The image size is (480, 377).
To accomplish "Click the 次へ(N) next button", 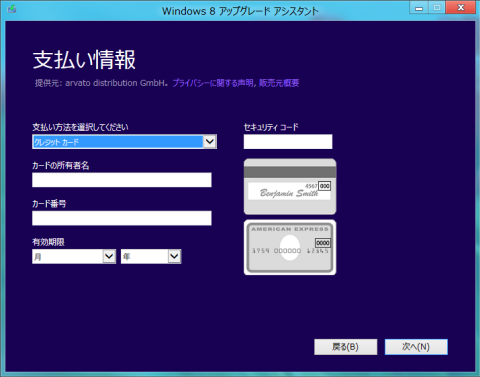I will point(416,347).
